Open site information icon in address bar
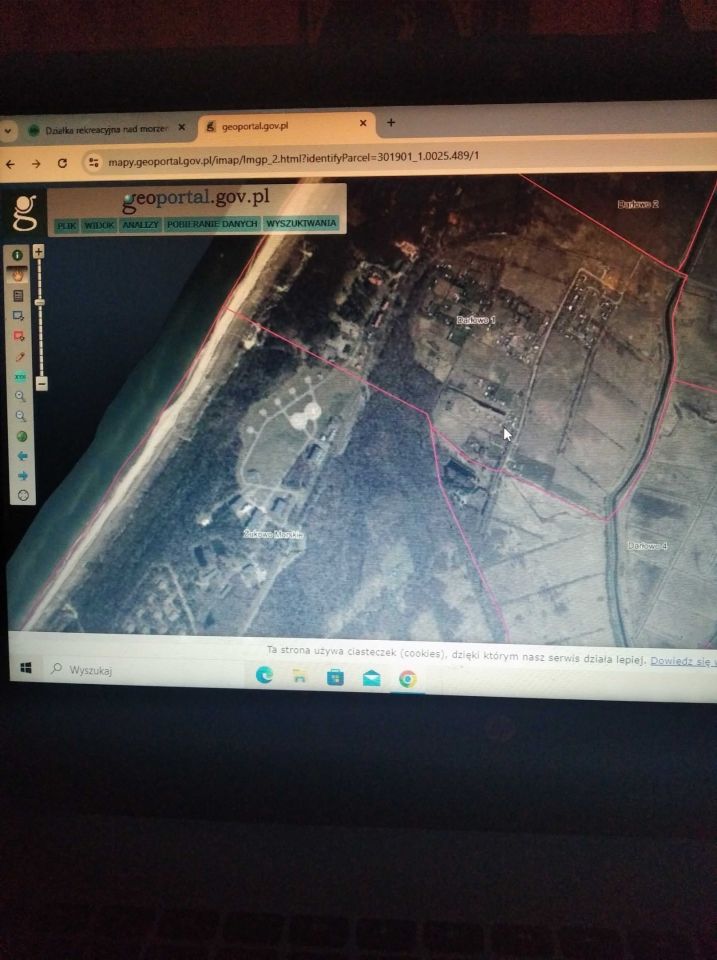The height and width of the screenshot is (960, 717). 94,162
